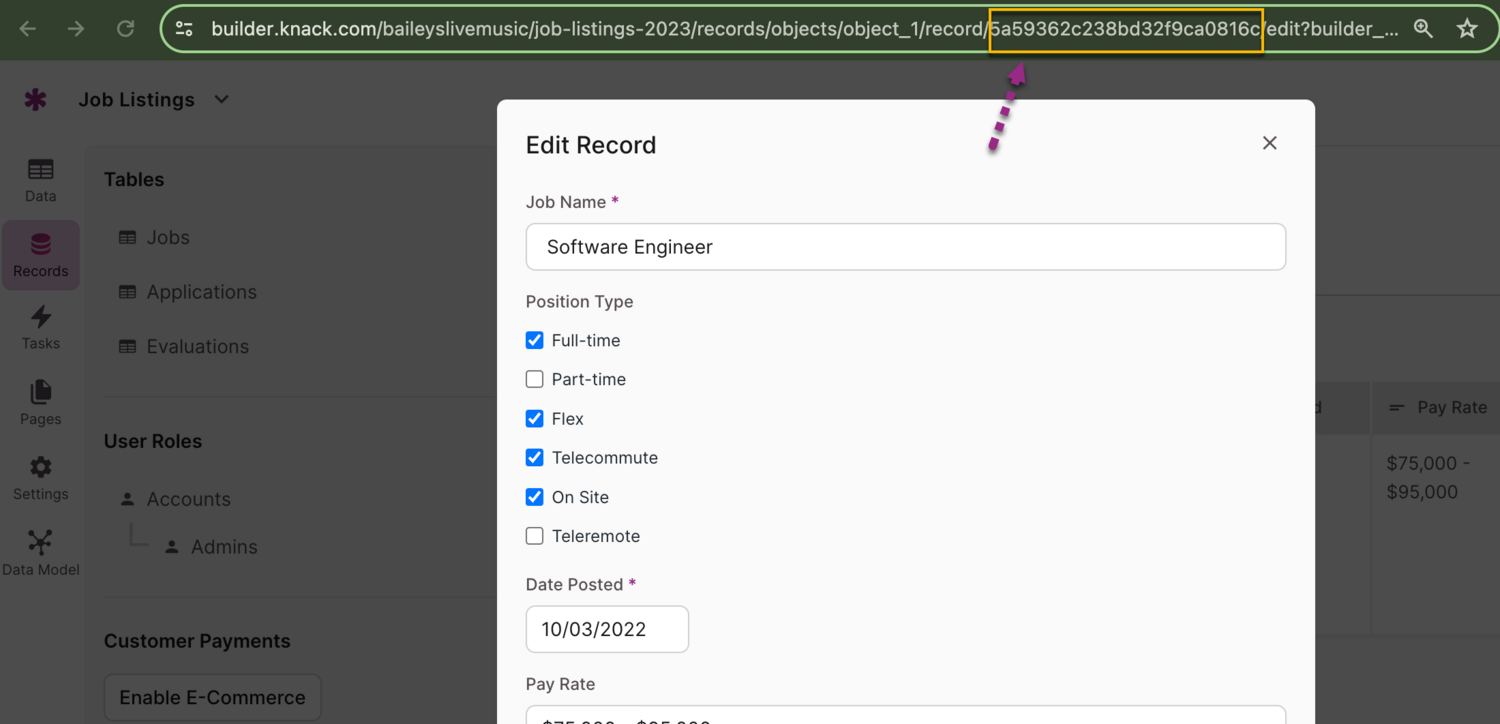Toggle the Telecommute checkbox
Image resolution: width=1500 pixels, height=724 pixels.
click(535, 458)
